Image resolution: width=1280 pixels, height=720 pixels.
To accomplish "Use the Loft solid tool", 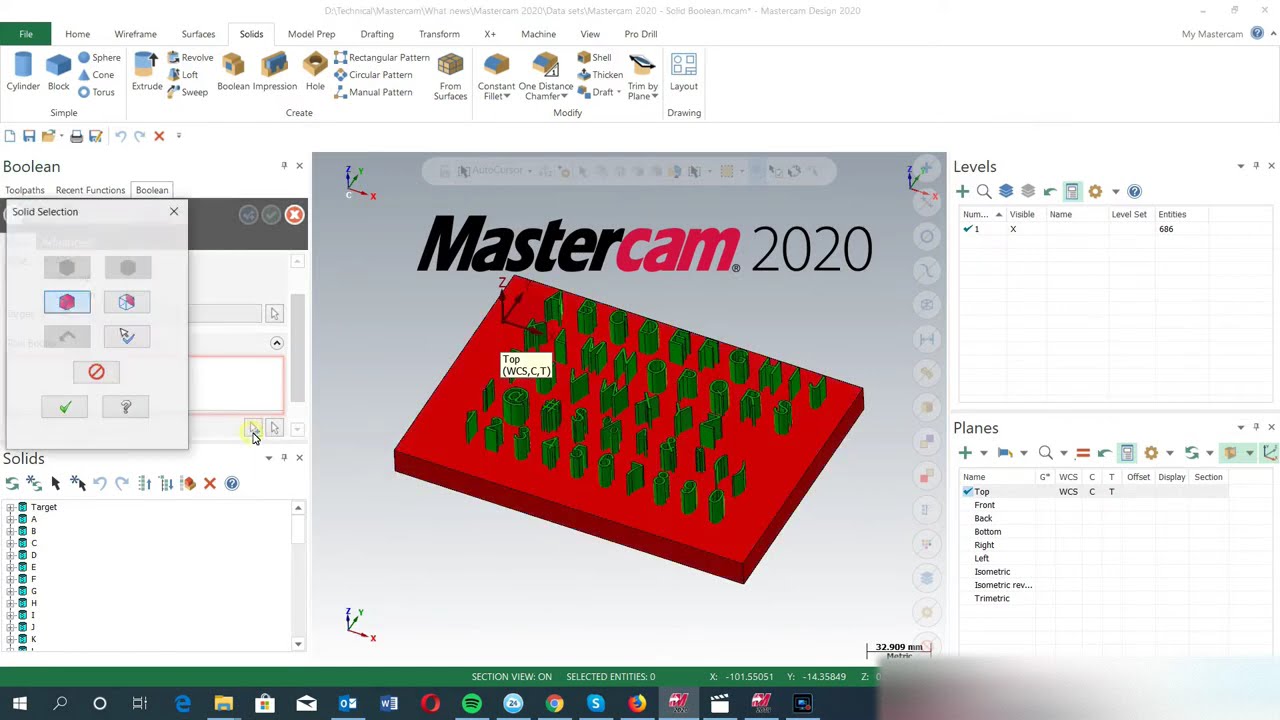I will coord(182,75).
